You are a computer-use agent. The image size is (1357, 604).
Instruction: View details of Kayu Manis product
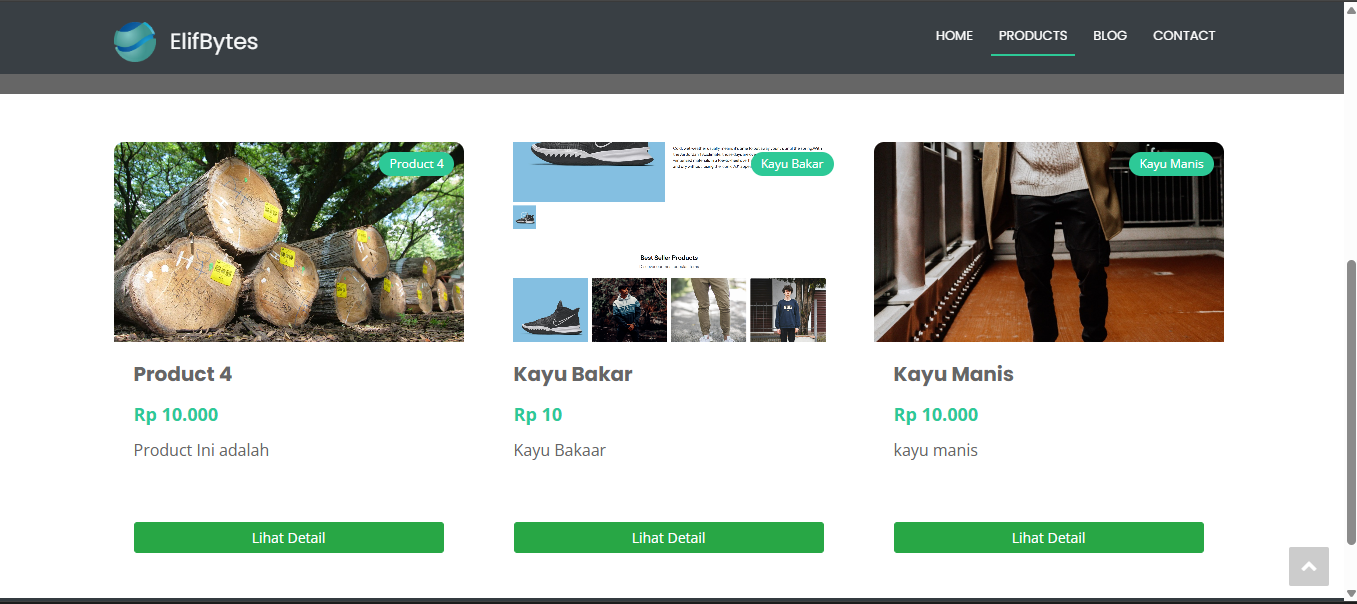click(x=1048, y=538)
